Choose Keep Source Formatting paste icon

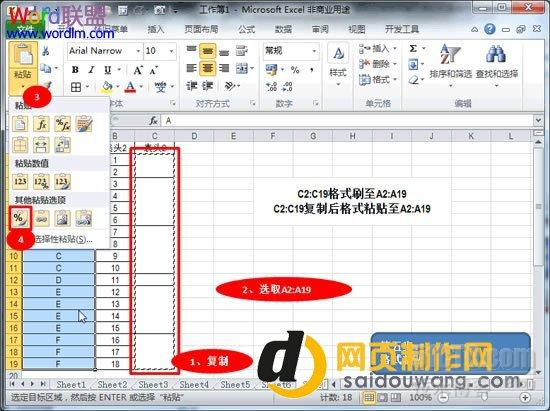coord(84,124)
